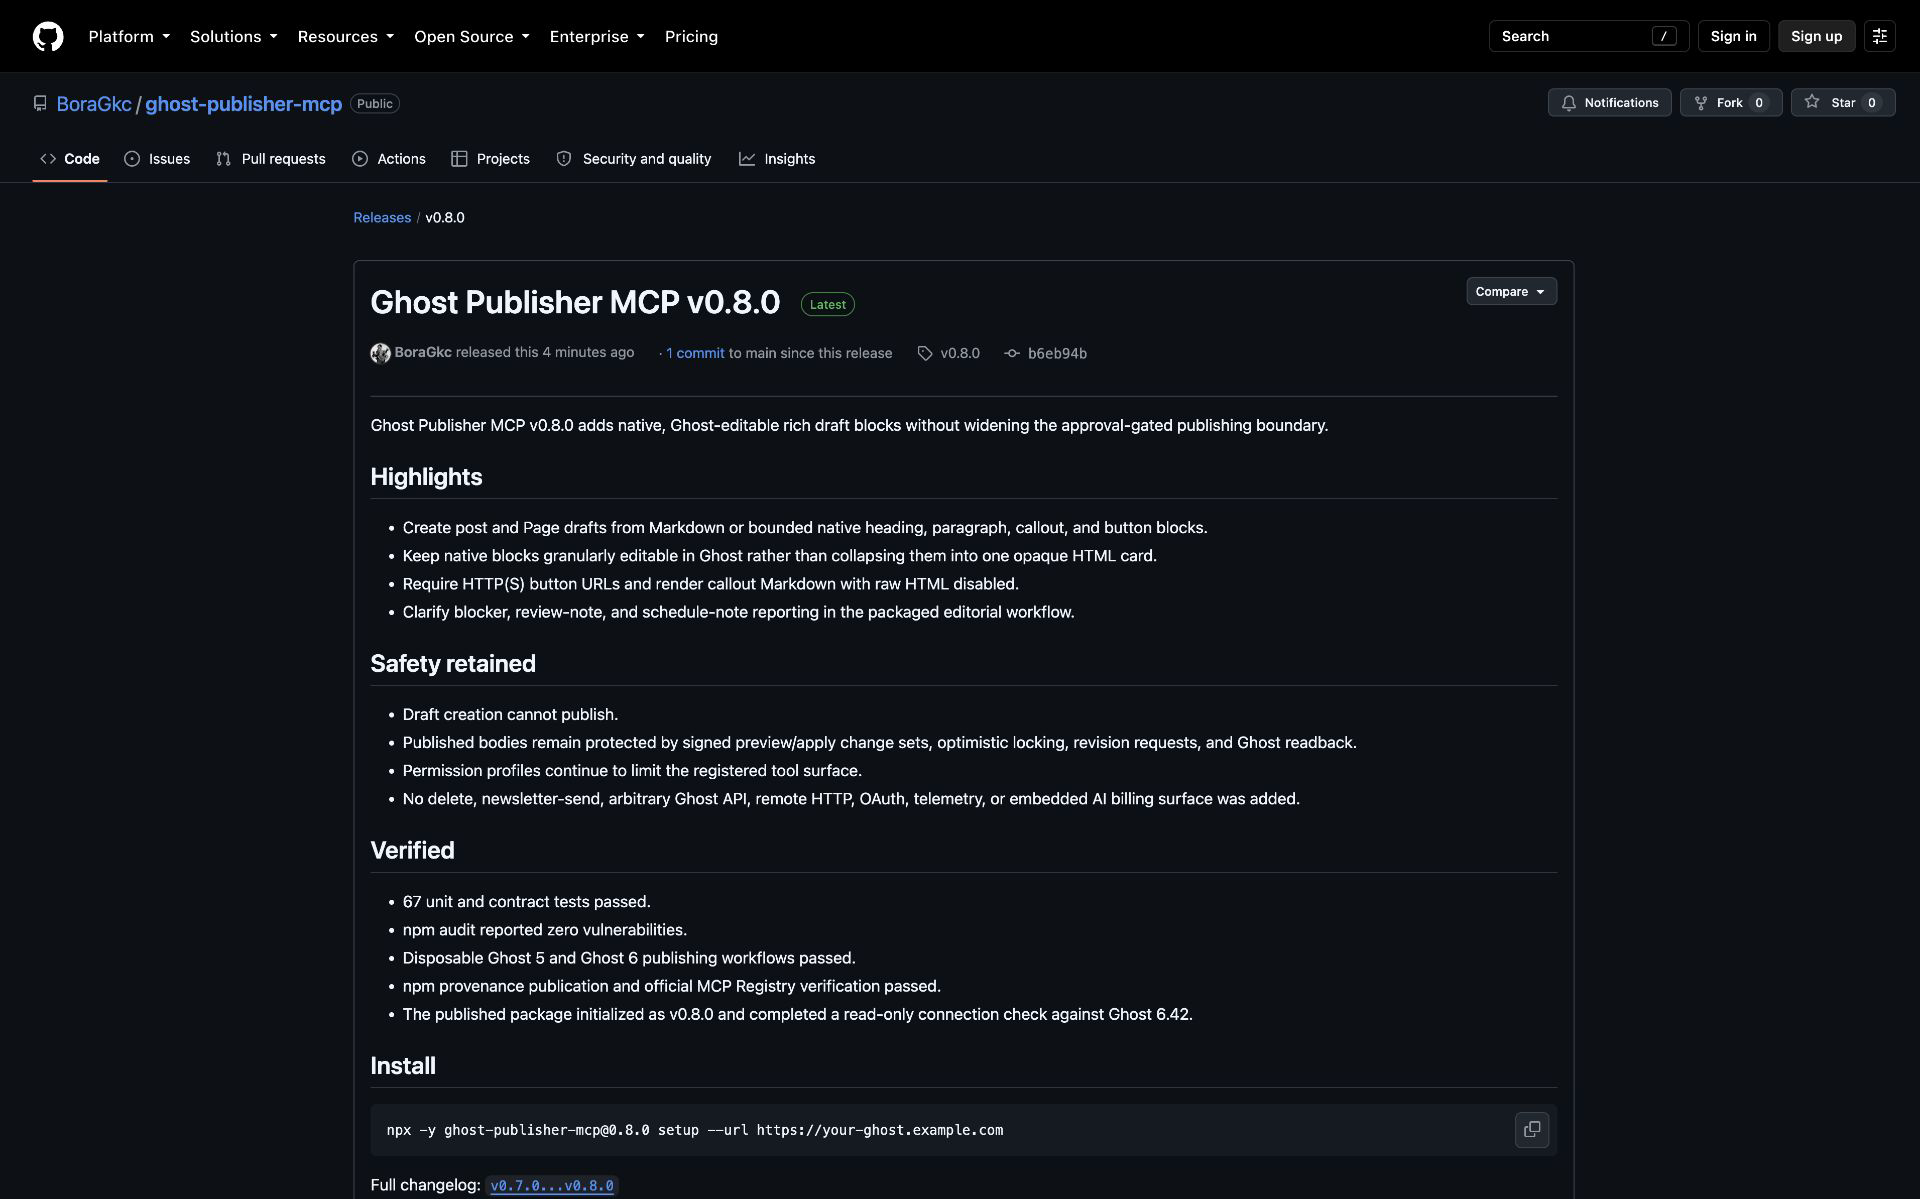The image size is (1920, 1199).
Task: Open v0.7.0...v0.8.0 changelog link
Action: [x=552, y=1186]
